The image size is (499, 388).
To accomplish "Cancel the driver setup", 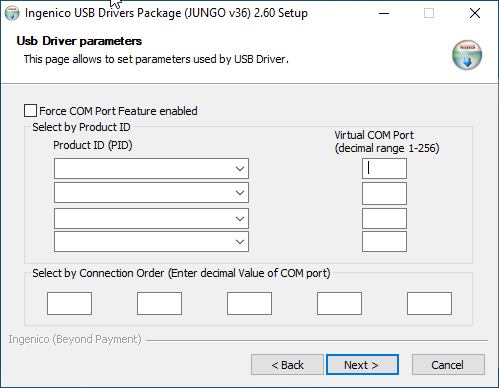I will pyautogui.click(x=448, y=365).
